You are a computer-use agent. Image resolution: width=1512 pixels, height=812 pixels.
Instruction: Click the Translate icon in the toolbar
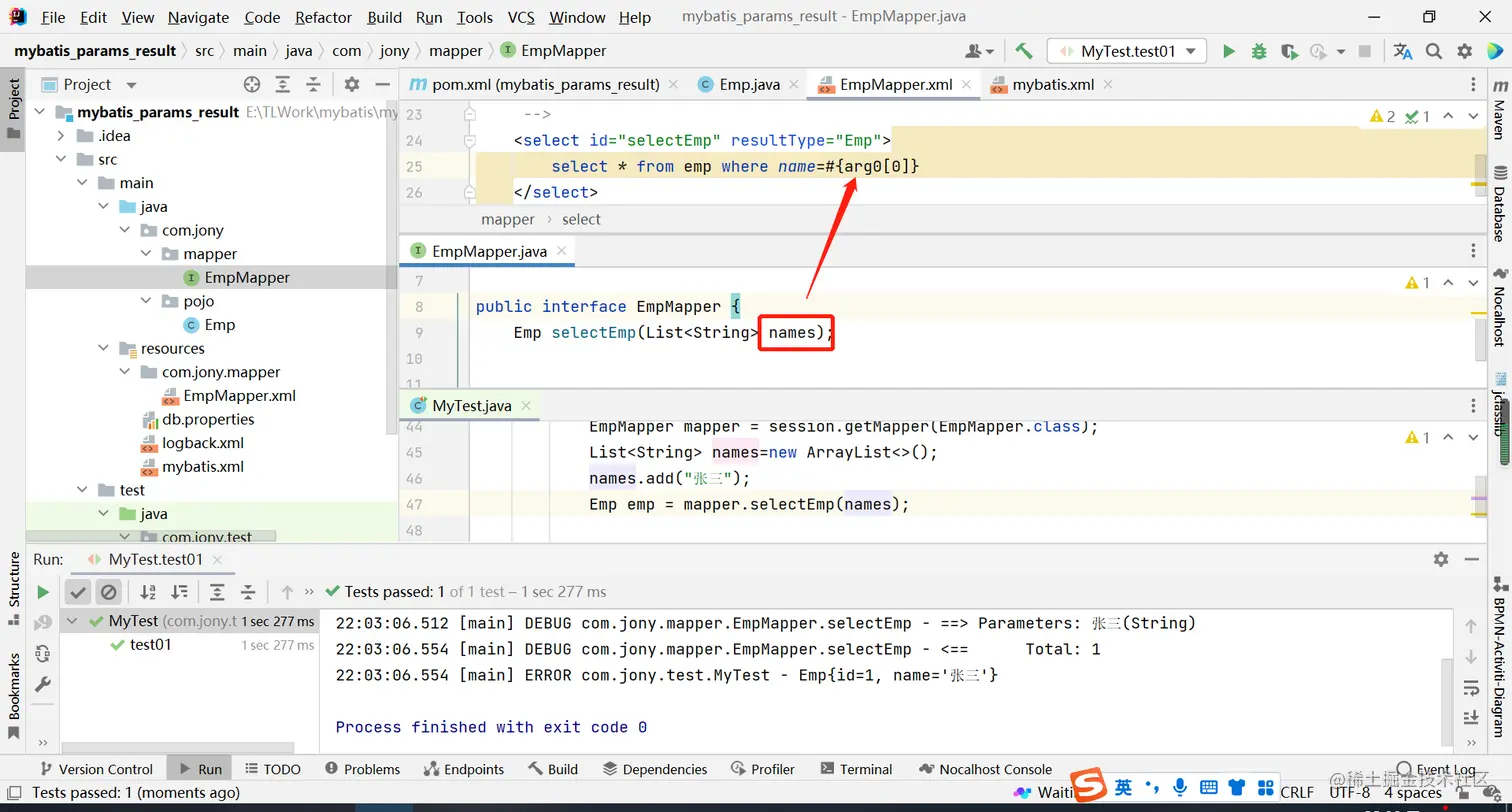coord(1403,51)
